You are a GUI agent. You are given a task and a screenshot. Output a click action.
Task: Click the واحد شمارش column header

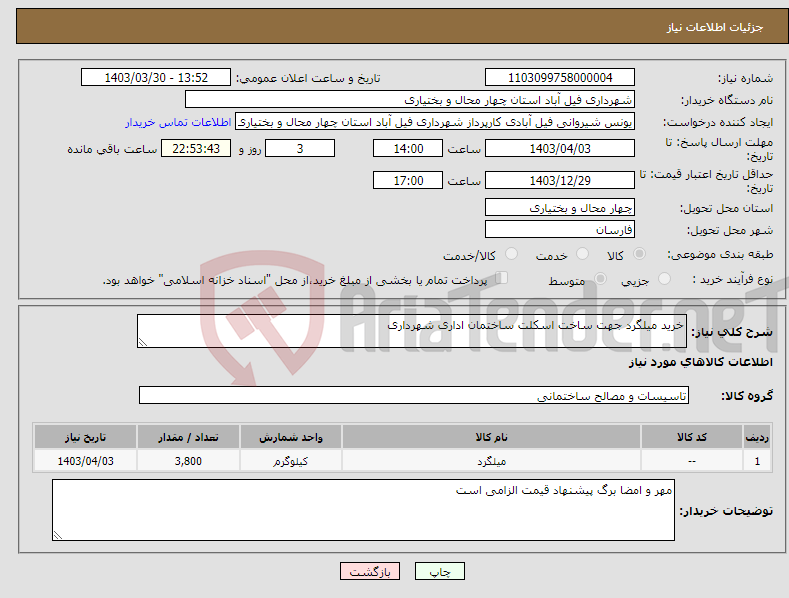tap(291, 437)
